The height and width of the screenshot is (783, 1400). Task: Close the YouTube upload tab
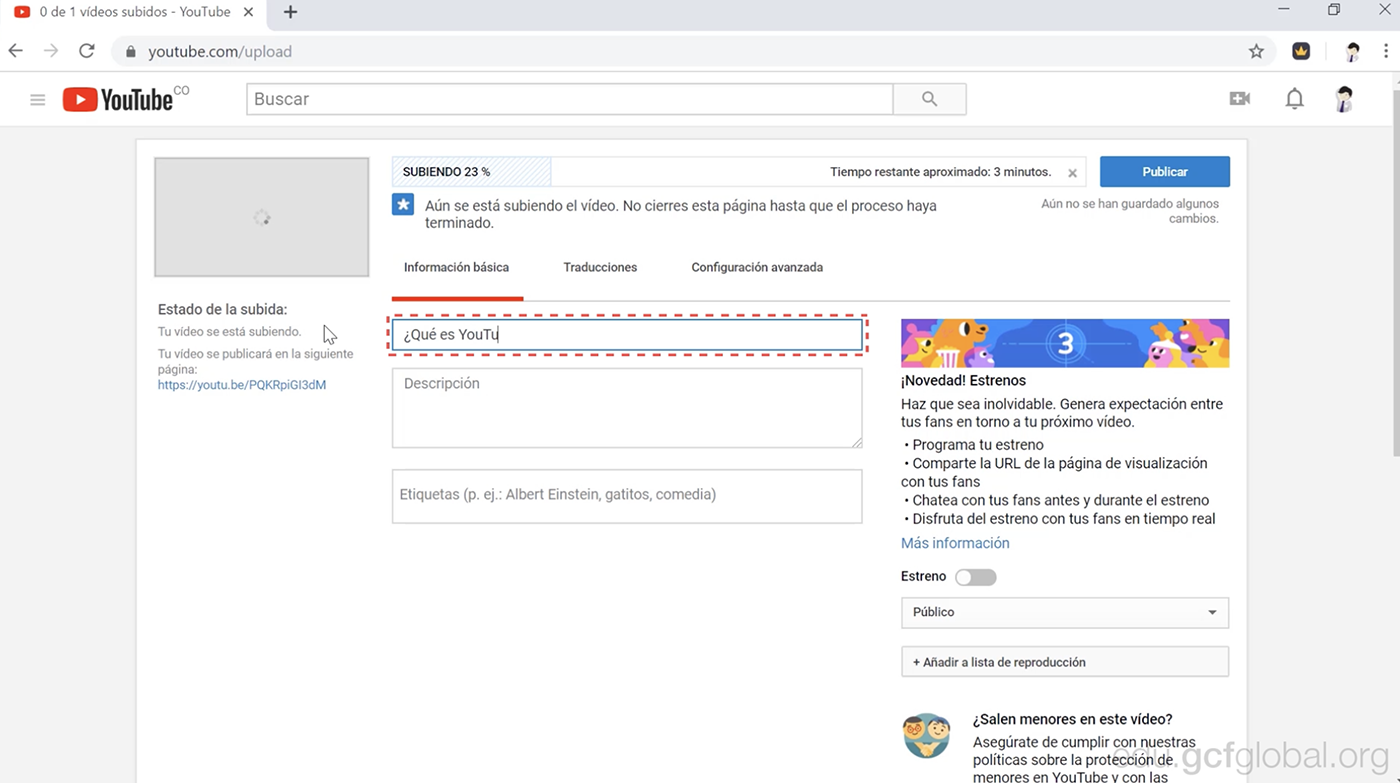coord(250,12)
